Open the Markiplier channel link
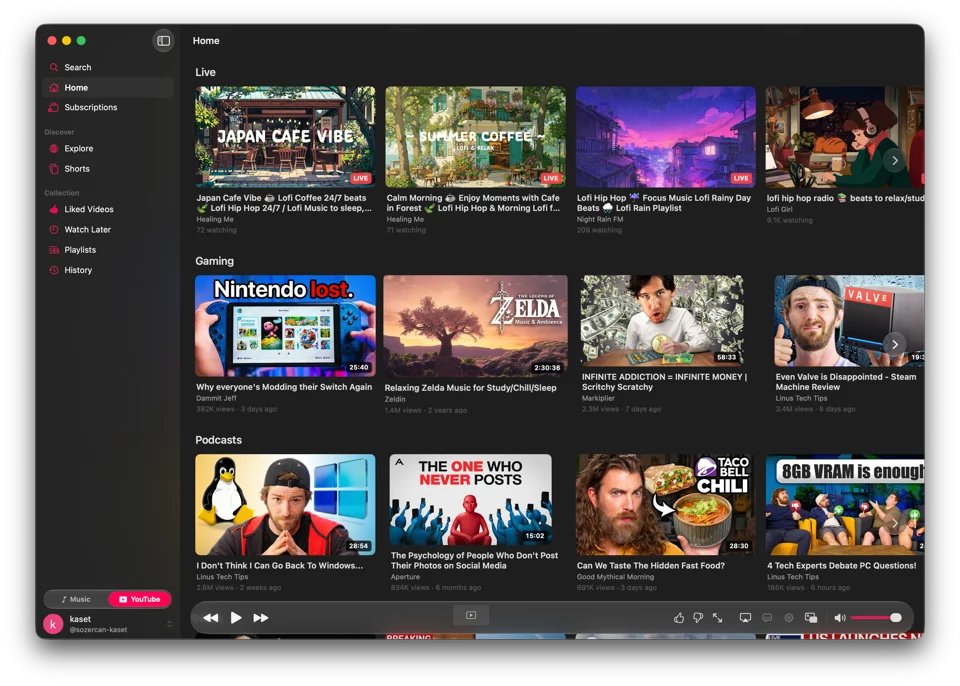This screenshot has width=960, height=686. pyautogui.click(x=598, y=398)
